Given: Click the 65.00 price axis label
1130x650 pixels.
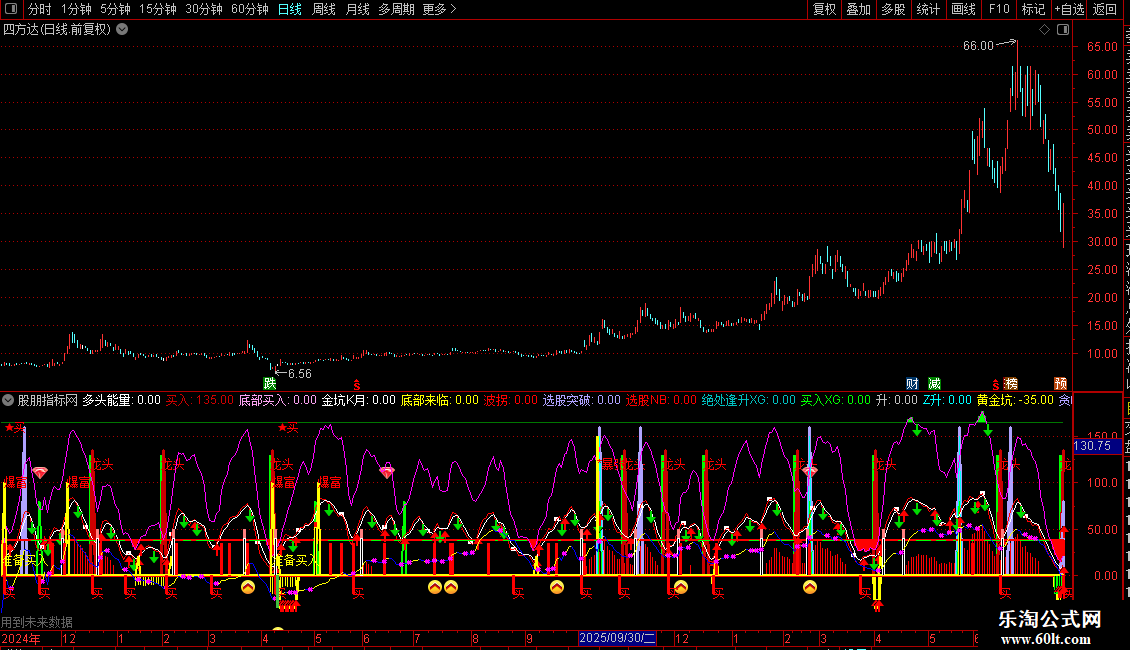Looking at the screenshot, I should 1102,47.
